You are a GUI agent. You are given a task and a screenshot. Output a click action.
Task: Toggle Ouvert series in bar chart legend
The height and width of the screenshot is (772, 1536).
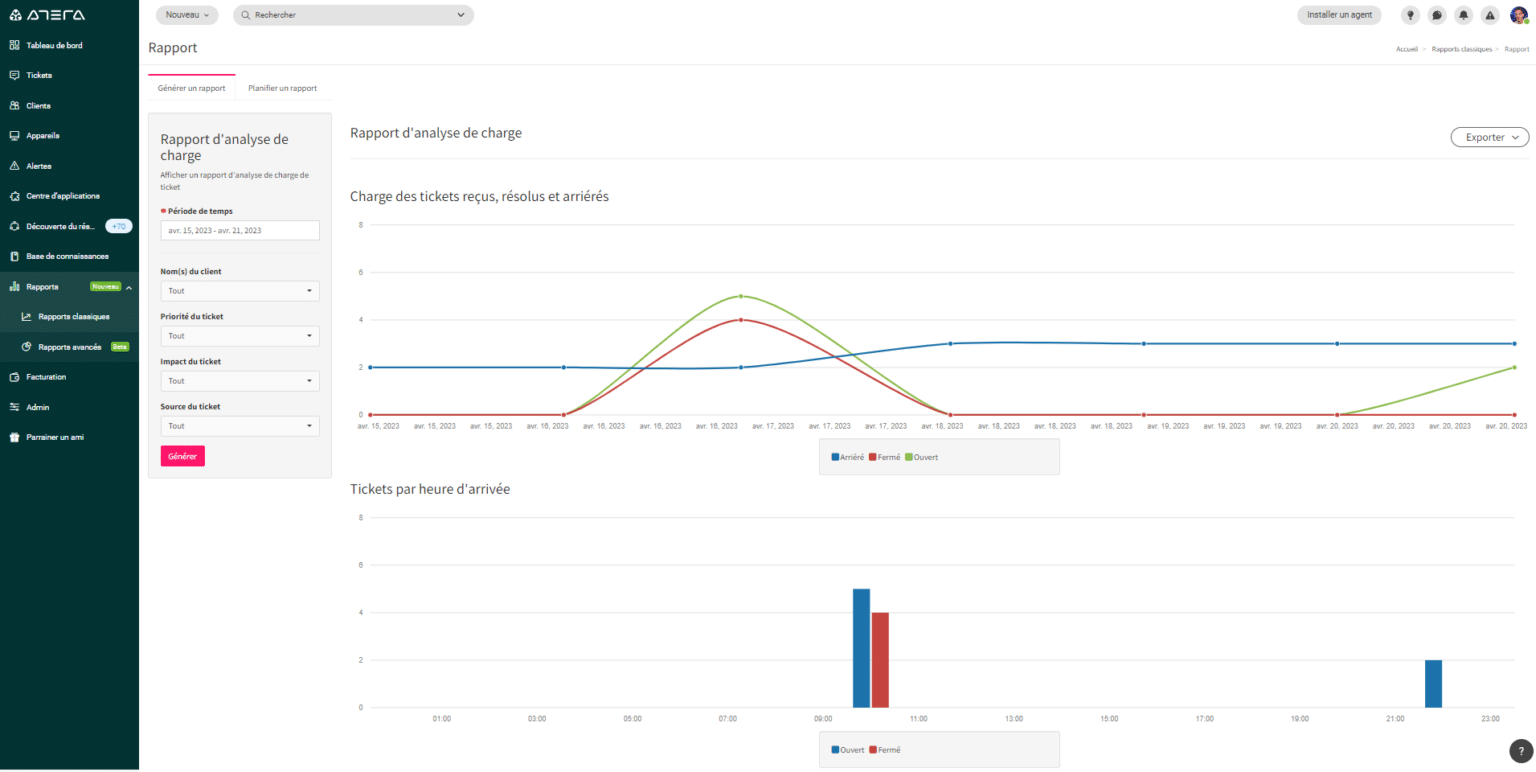click(848, 749)
